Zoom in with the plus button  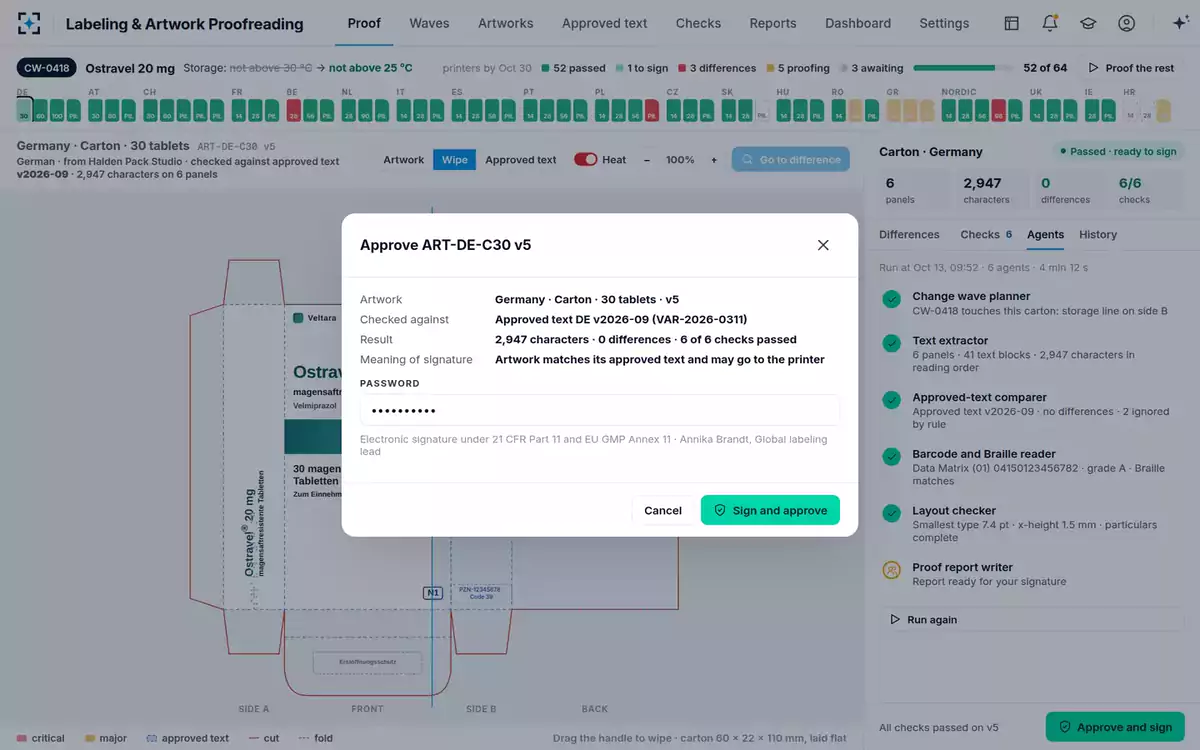point(714,160)
